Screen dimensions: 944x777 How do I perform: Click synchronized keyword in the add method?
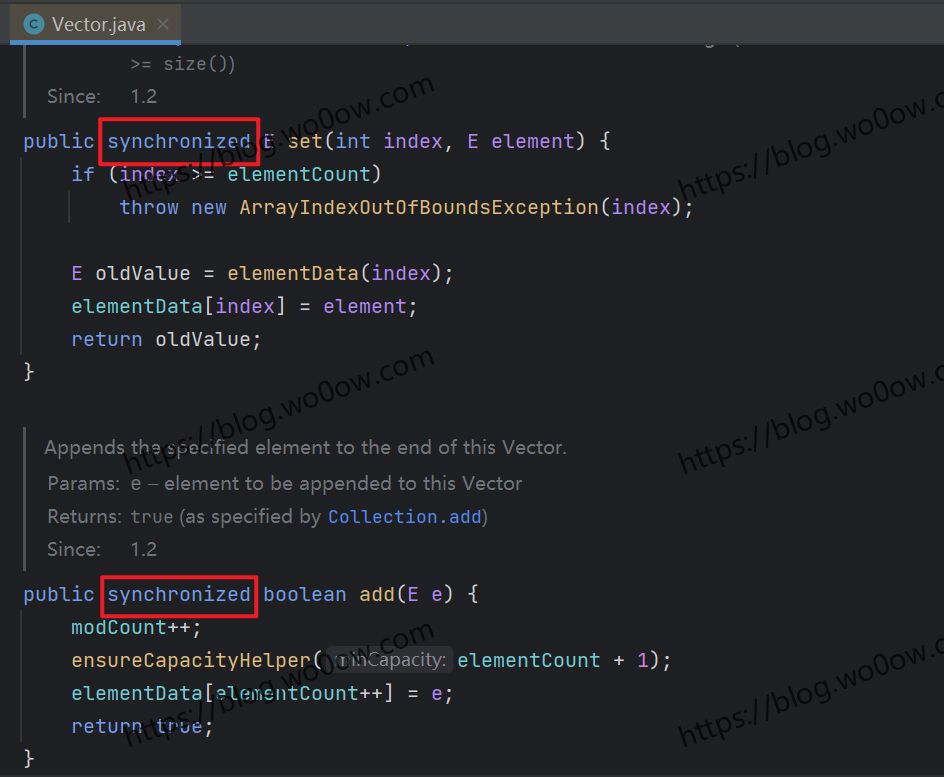179,594
